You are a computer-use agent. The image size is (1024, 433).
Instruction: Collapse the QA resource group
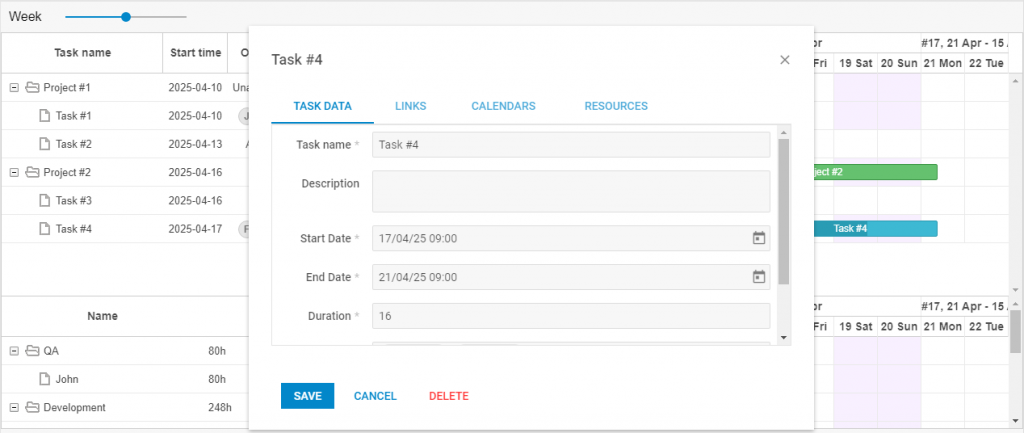[14, 351]
